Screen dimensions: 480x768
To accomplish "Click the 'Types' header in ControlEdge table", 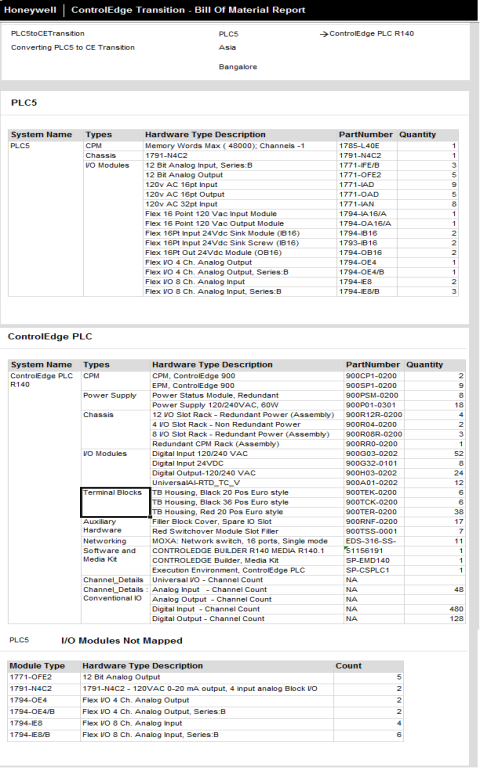I will pos(96,365).
